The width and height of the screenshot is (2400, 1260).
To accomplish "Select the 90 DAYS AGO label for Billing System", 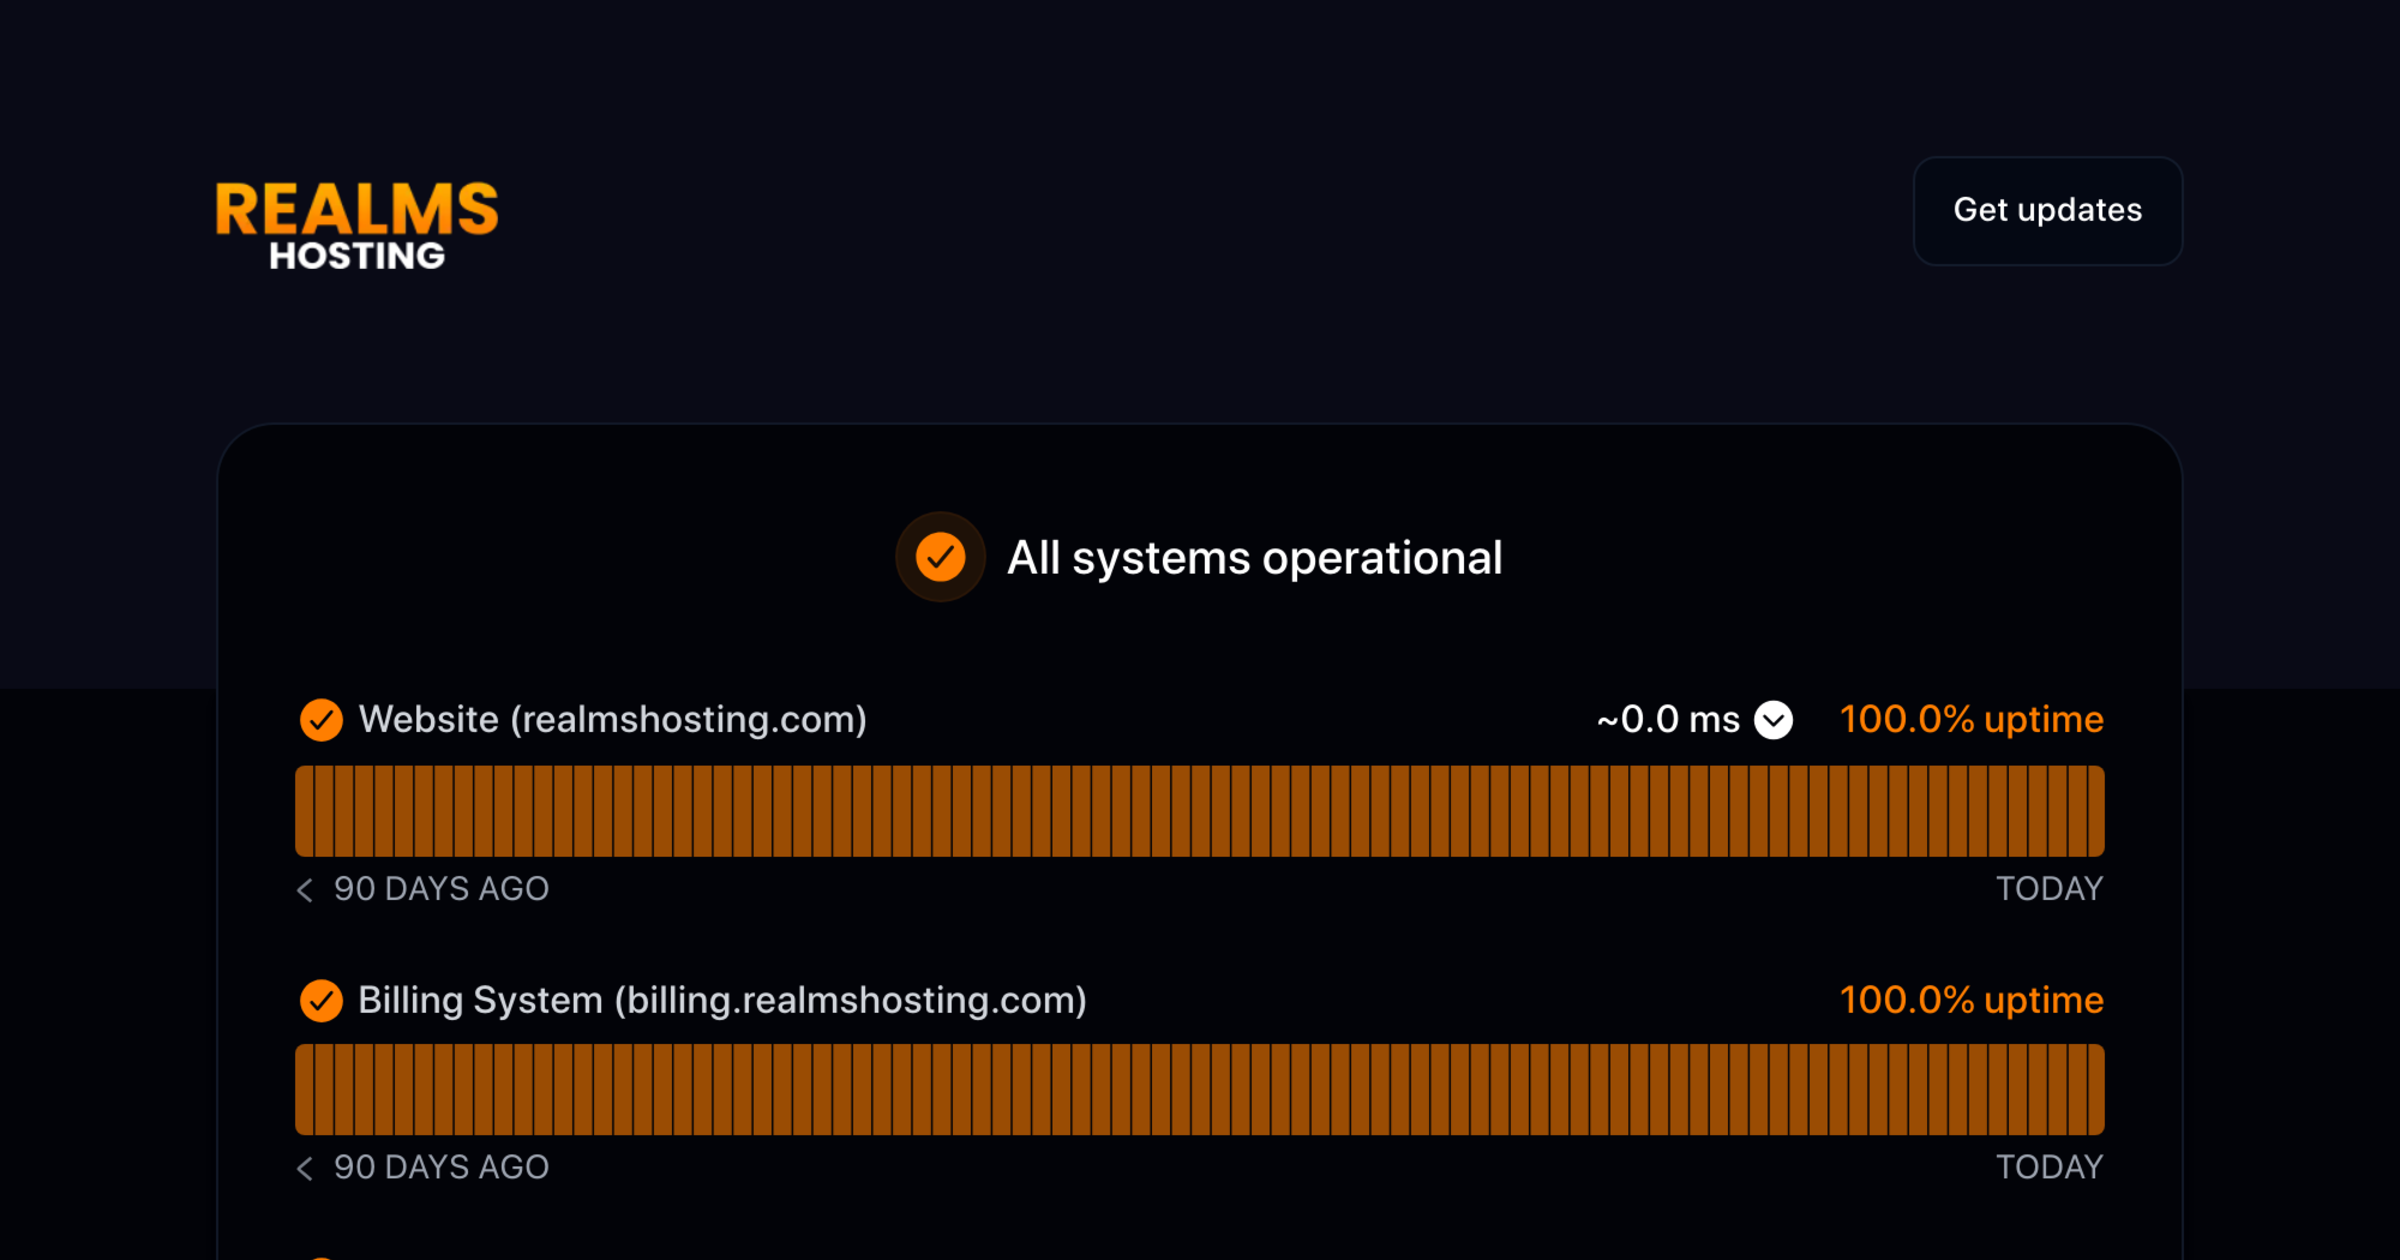I will [x=440, y=1168].
